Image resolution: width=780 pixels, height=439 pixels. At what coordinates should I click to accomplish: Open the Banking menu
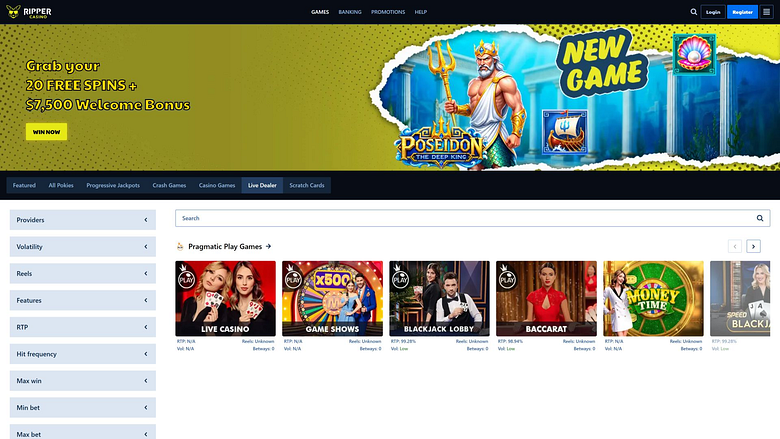[350, 12]
